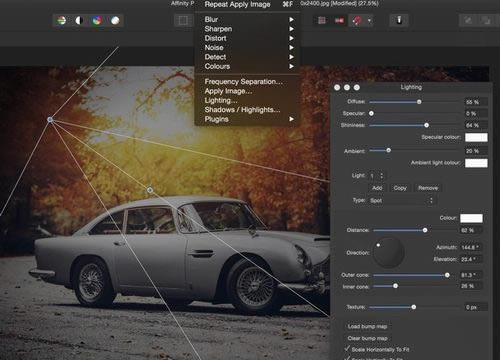Adjust the Shininess slider handle

click(x=426, y=125)
